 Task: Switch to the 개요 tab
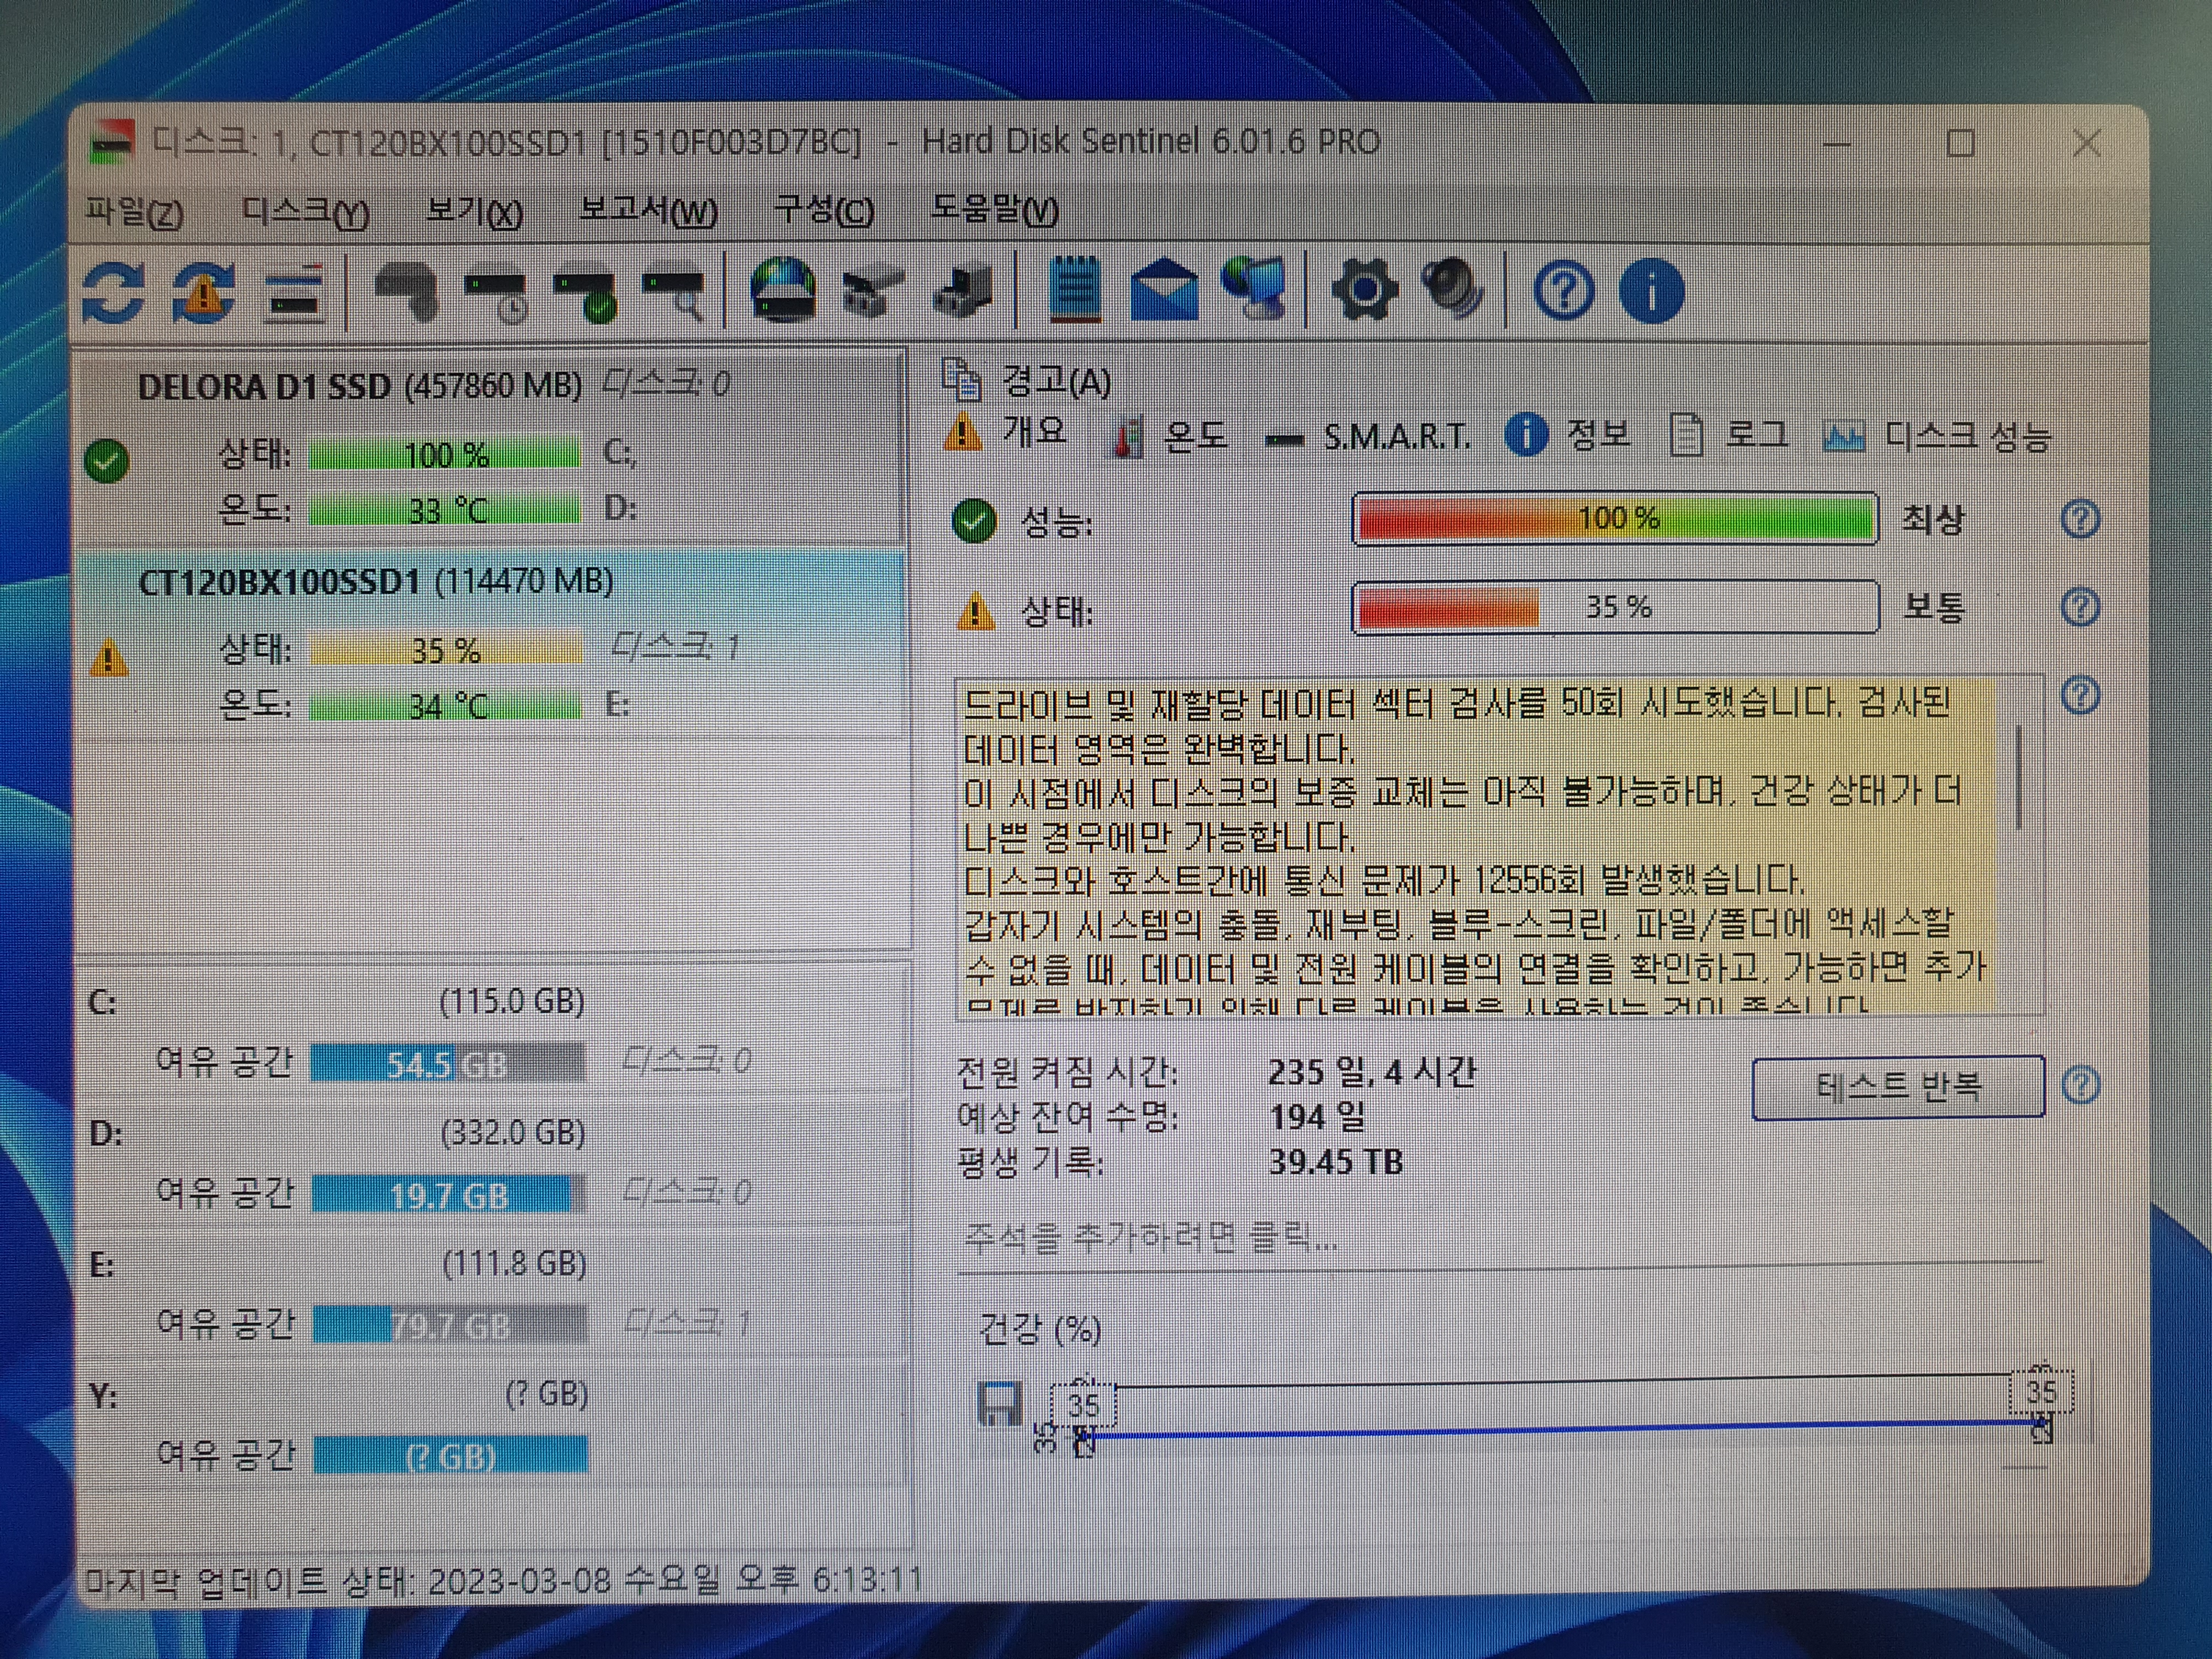tap(1006, 433)
